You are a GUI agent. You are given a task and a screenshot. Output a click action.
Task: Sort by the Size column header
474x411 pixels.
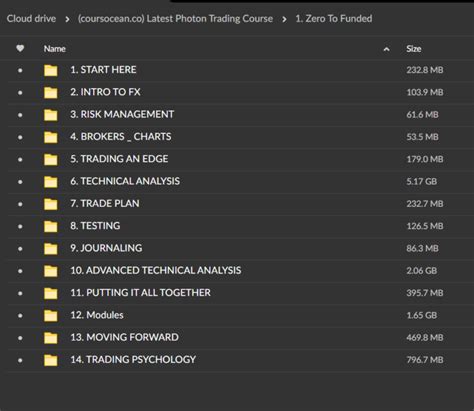click(414, 49)
